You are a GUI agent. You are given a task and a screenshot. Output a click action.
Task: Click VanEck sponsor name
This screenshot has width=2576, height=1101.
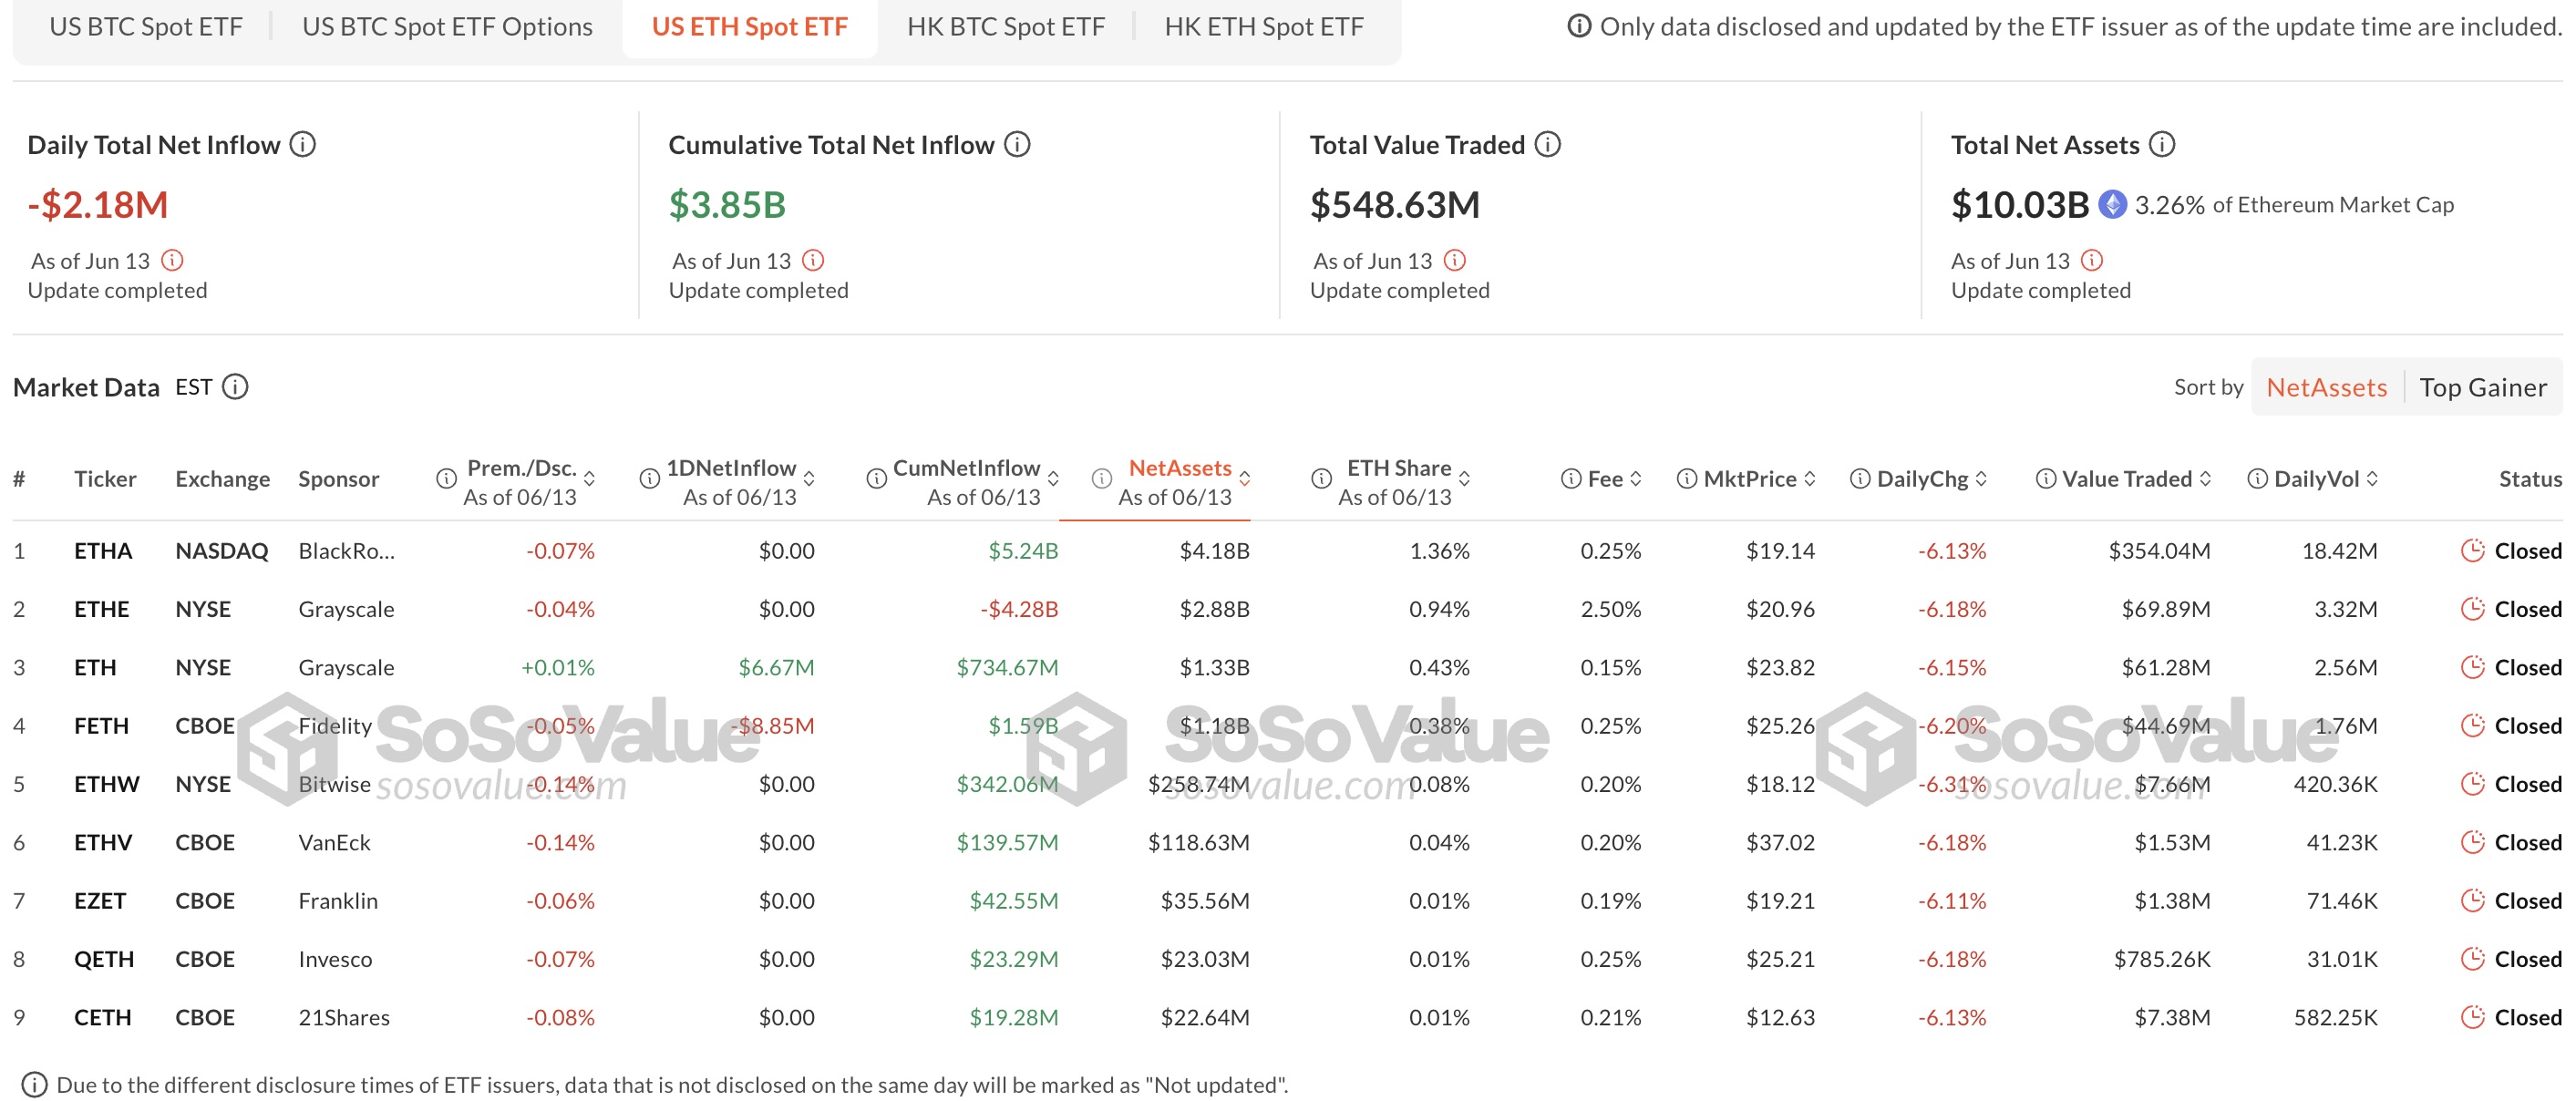tap(334, 842)
